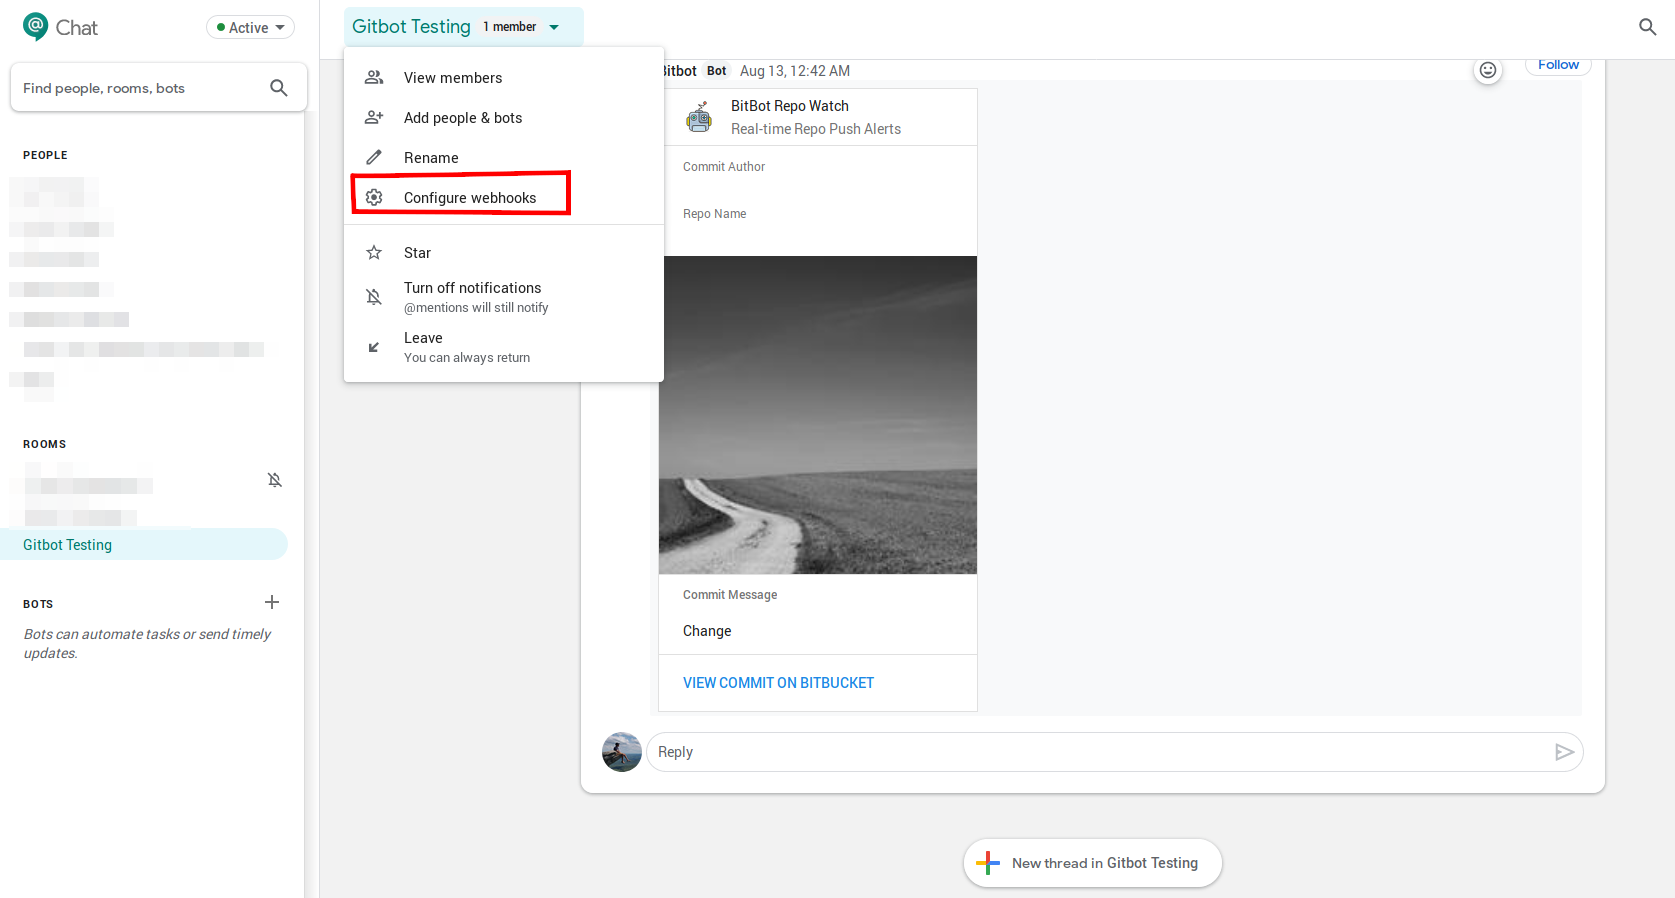Start a New thread in Gitbot Testing

(1092, 863)
